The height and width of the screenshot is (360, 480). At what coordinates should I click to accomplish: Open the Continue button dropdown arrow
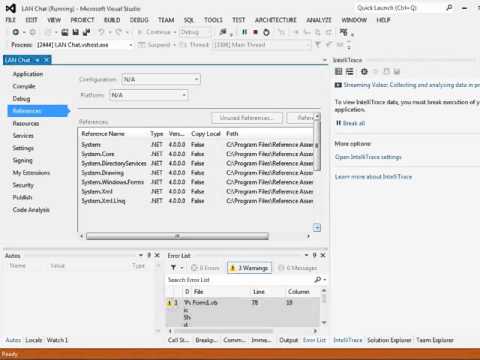pyautogui.click(x=175, y=32)
